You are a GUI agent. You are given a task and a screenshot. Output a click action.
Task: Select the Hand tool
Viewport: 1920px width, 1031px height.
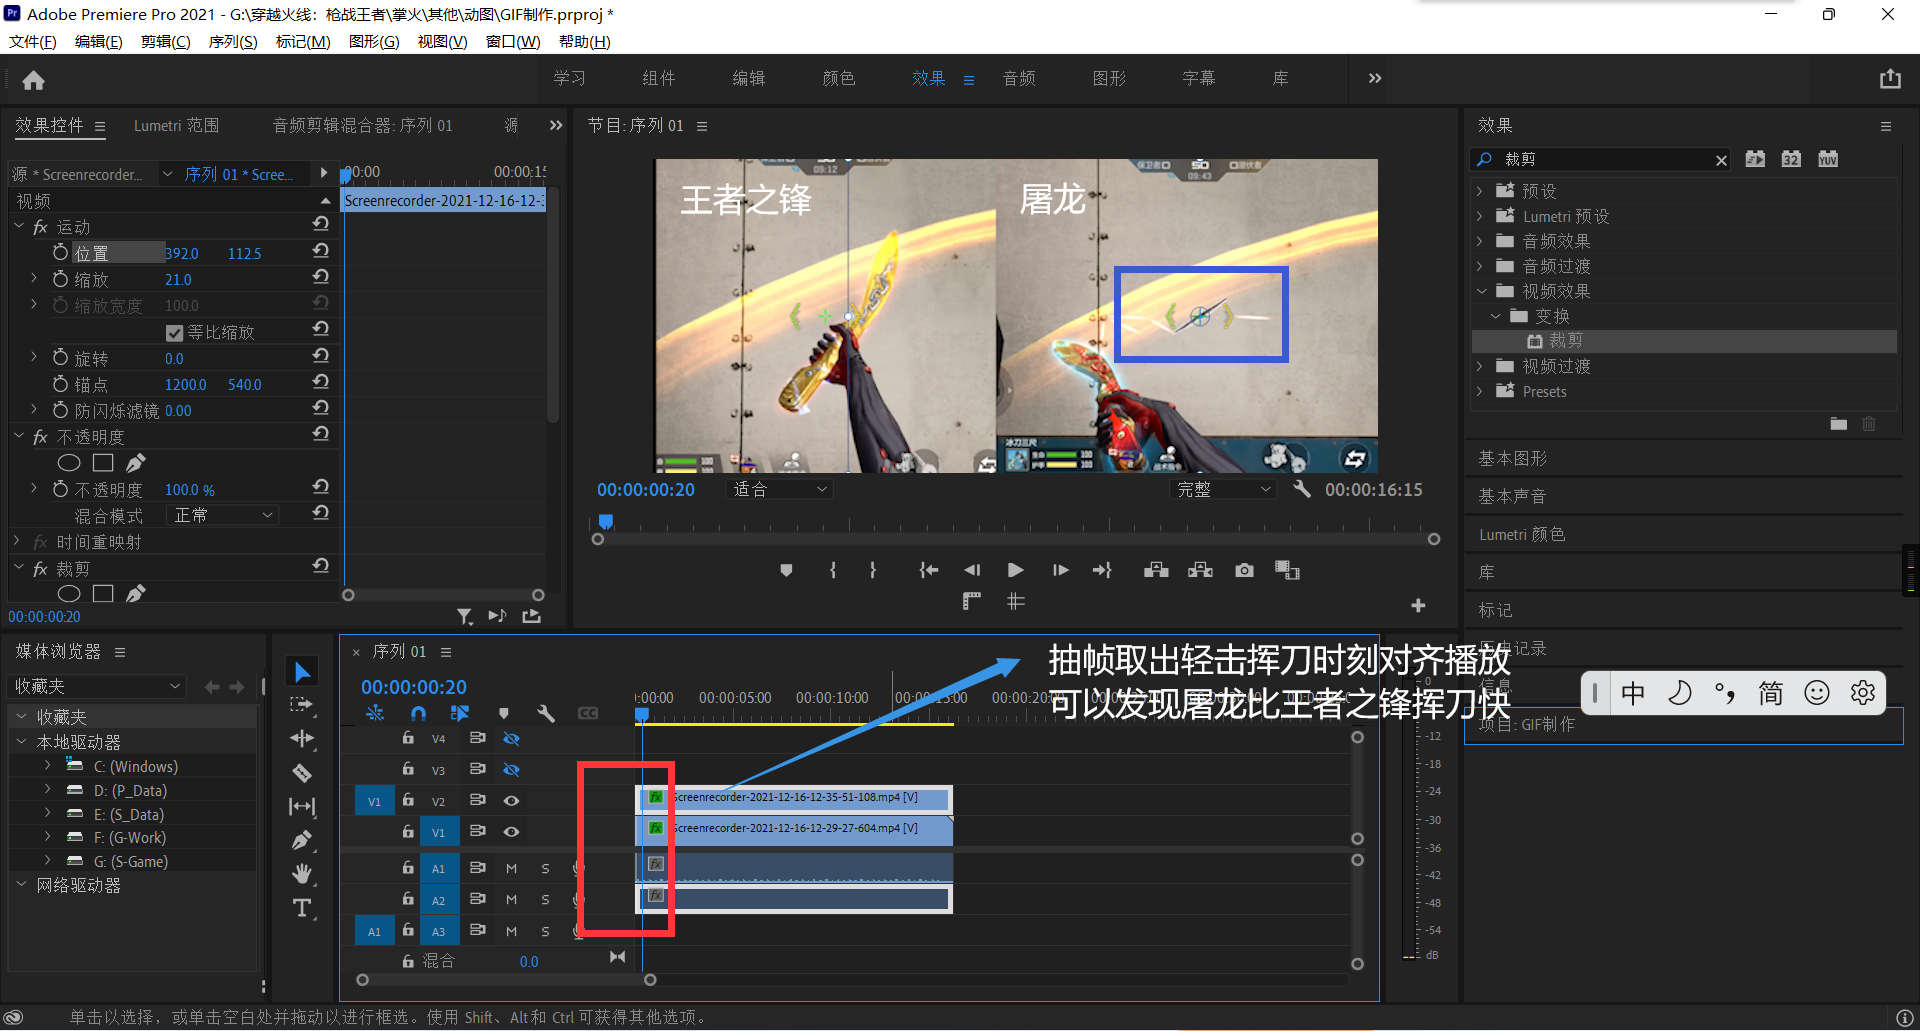(302, 874)
